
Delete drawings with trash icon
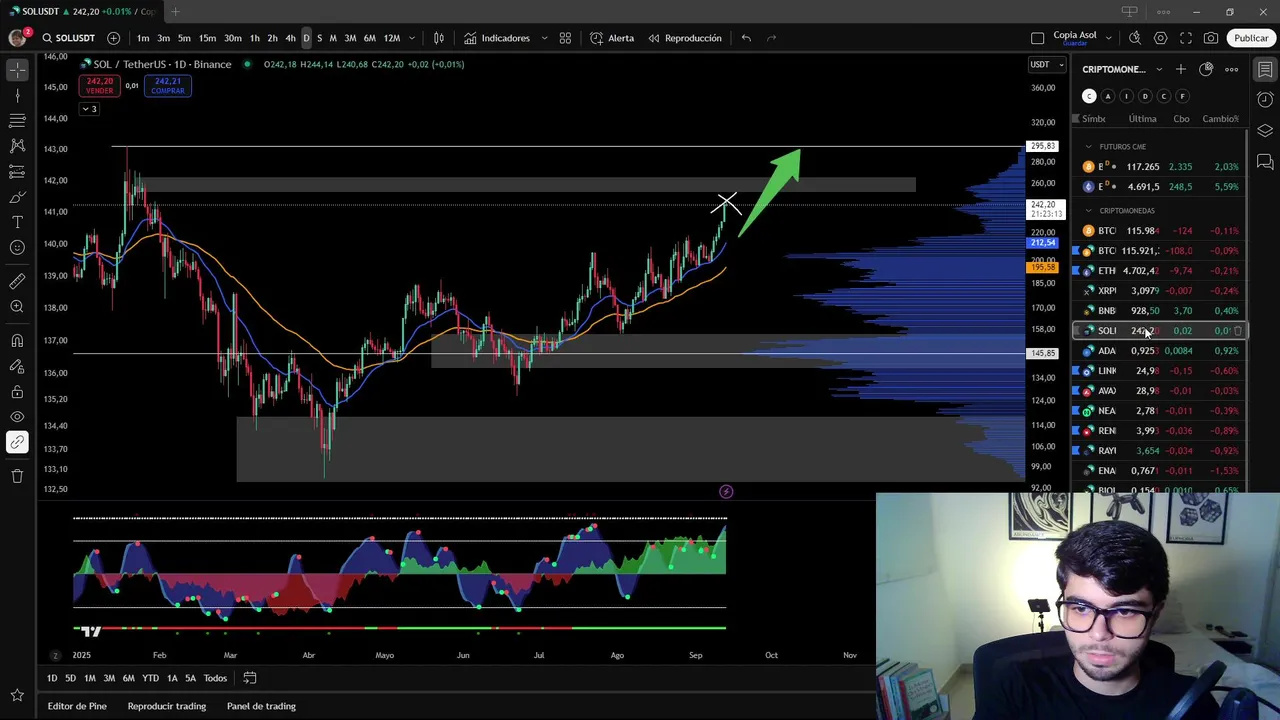pyautogui.click(x=17, y=476)
